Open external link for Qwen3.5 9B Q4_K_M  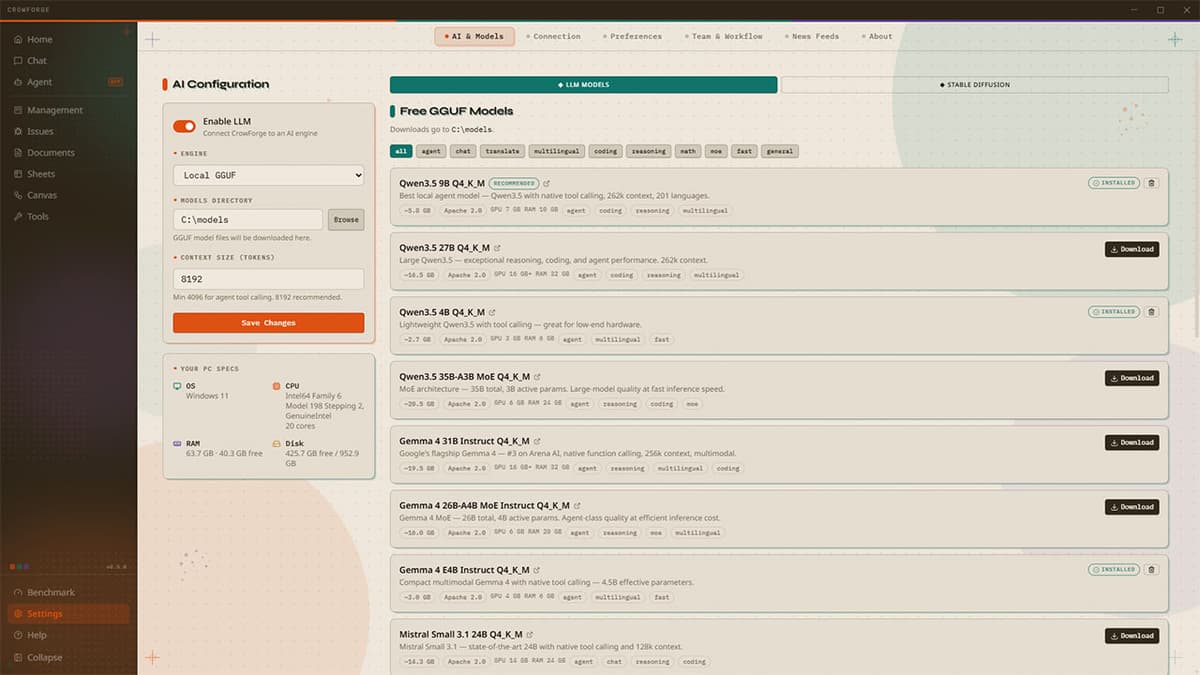547,184
